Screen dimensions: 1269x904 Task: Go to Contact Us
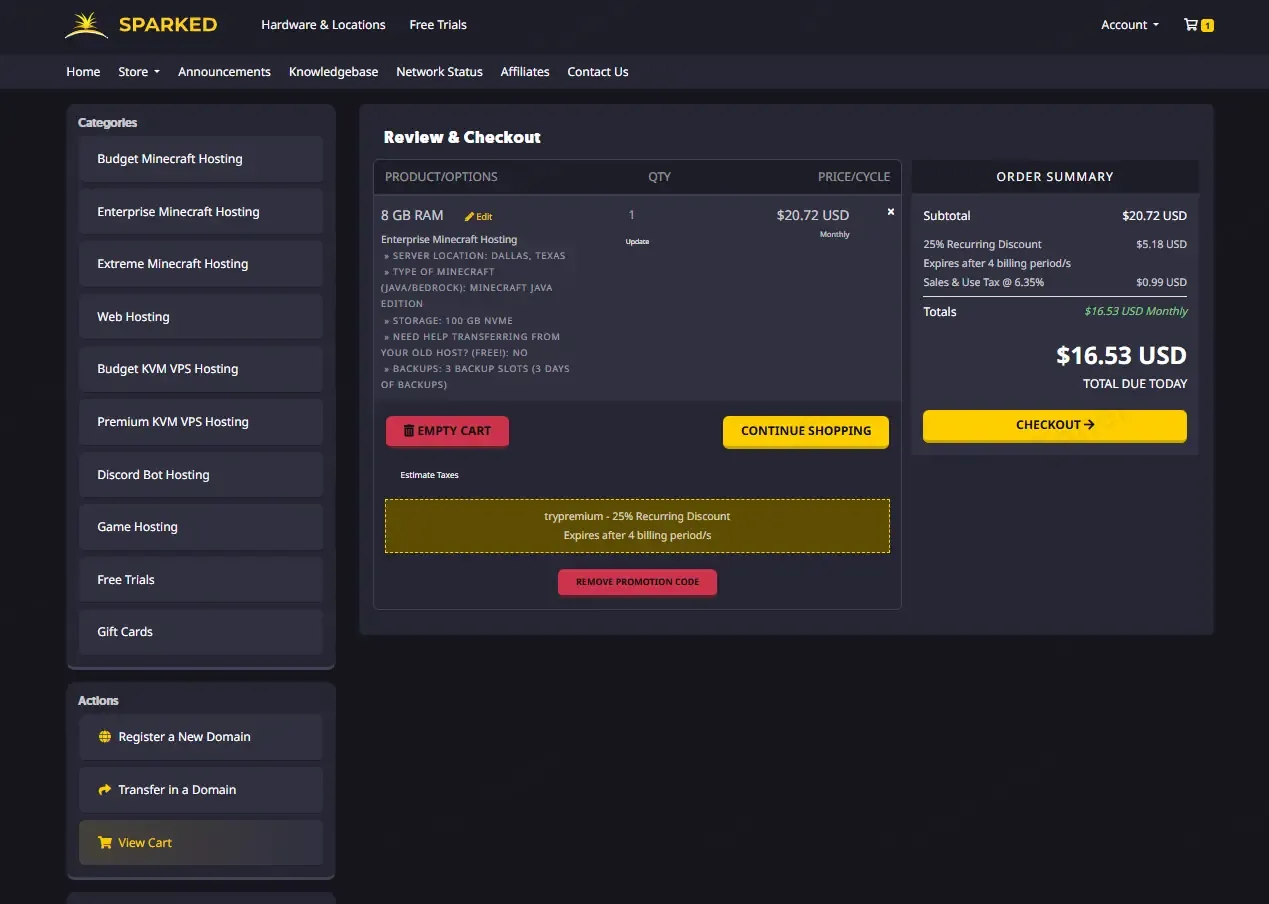coord(598,72)
